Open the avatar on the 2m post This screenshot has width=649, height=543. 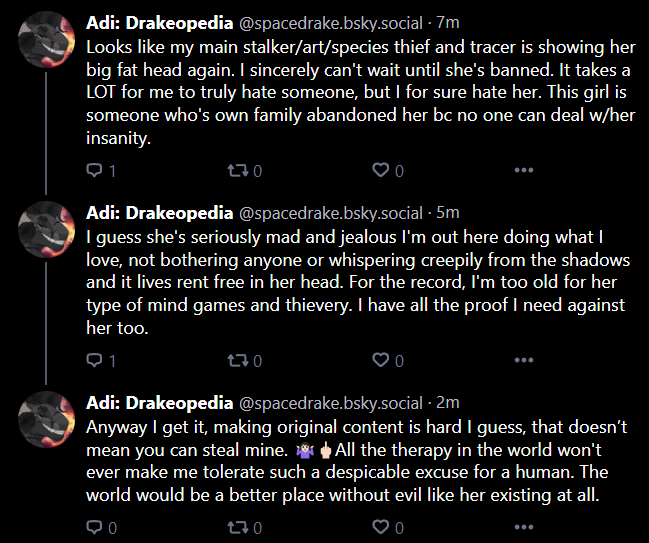coord(46,419)
